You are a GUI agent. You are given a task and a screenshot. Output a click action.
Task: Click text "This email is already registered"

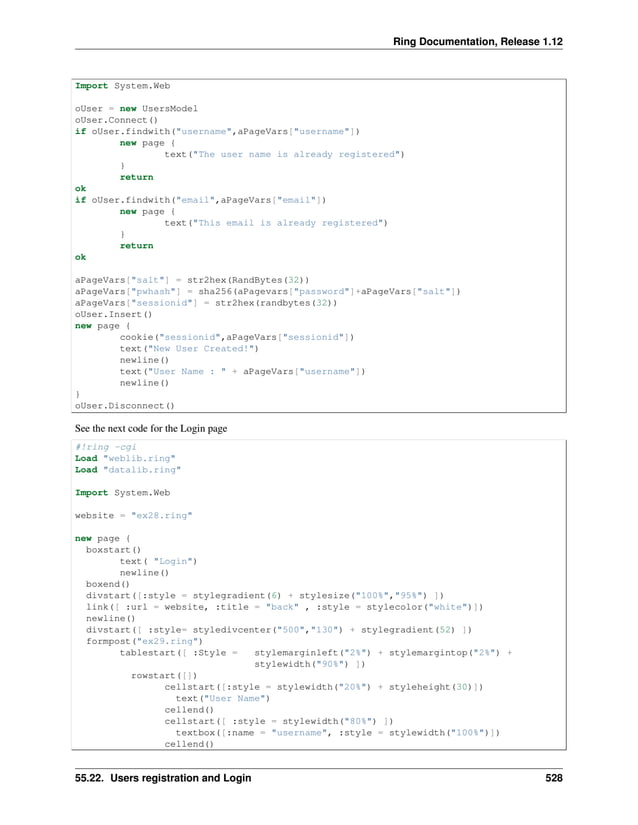point(290,223)
